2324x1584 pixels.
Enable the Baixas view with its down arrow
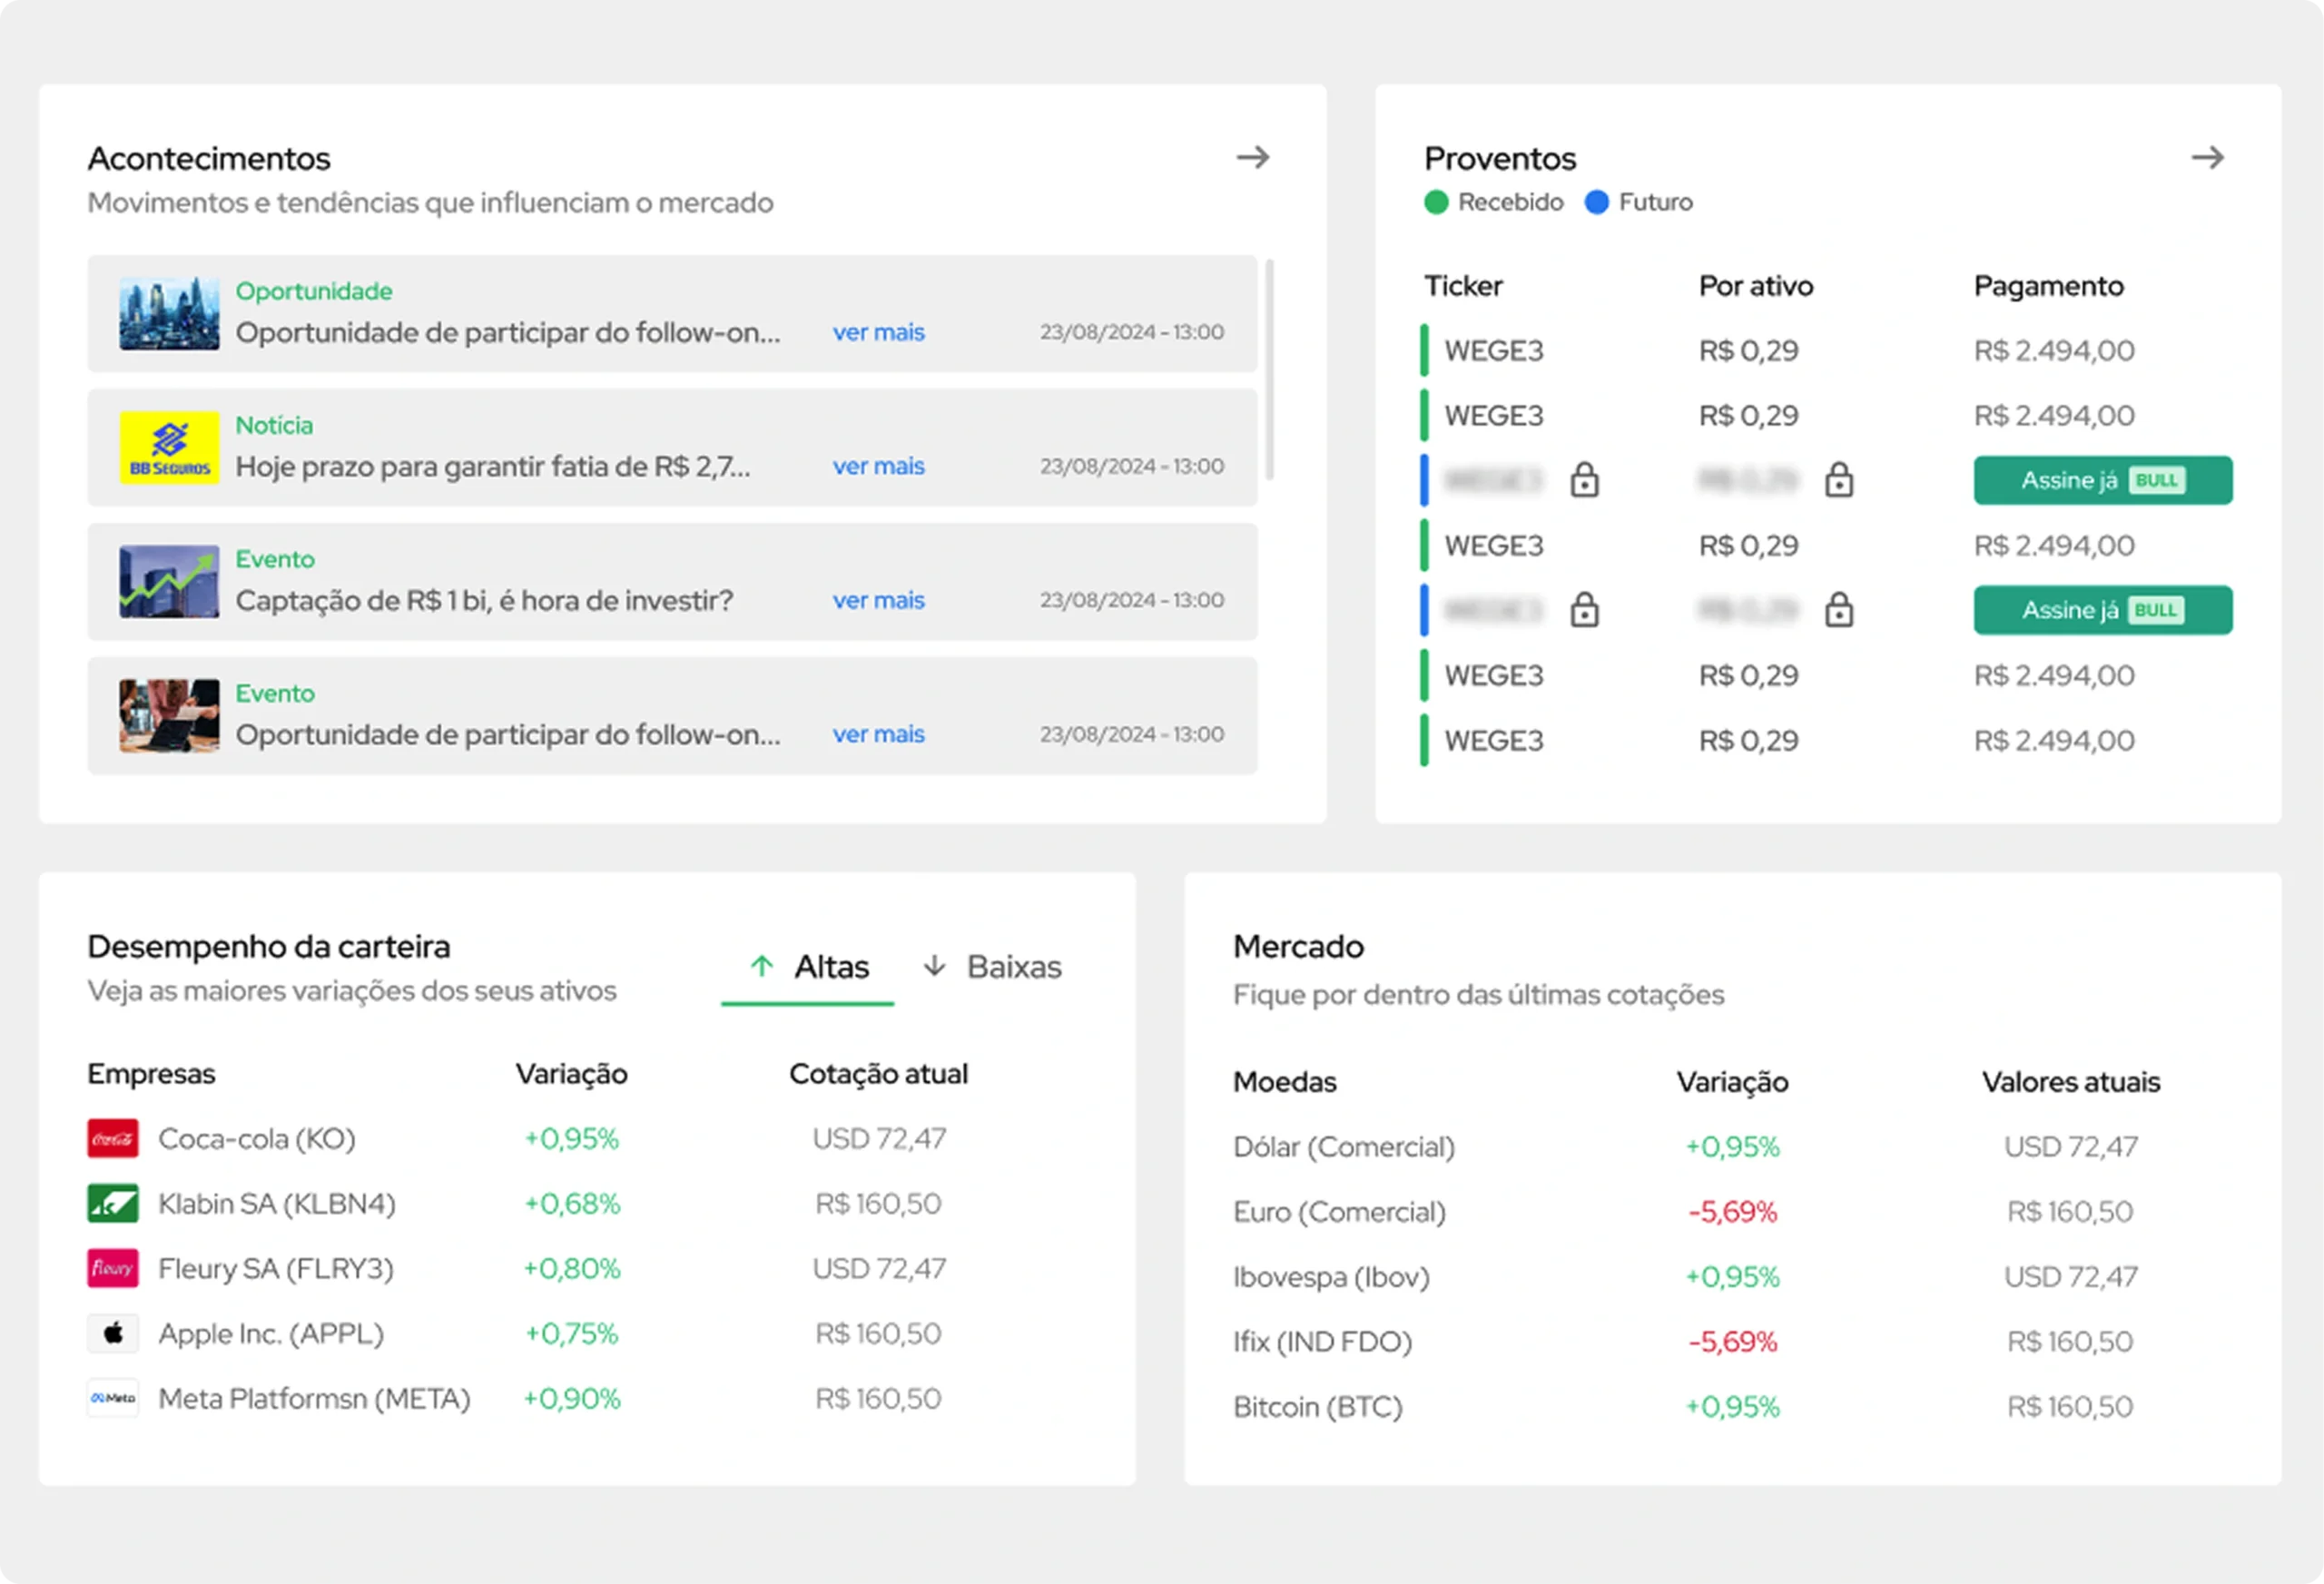pos(936,966)
